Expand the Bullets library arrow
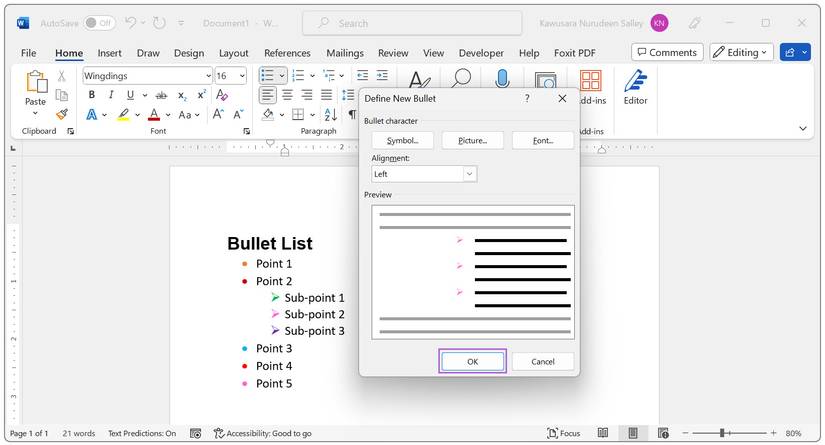 pos(282,76)
